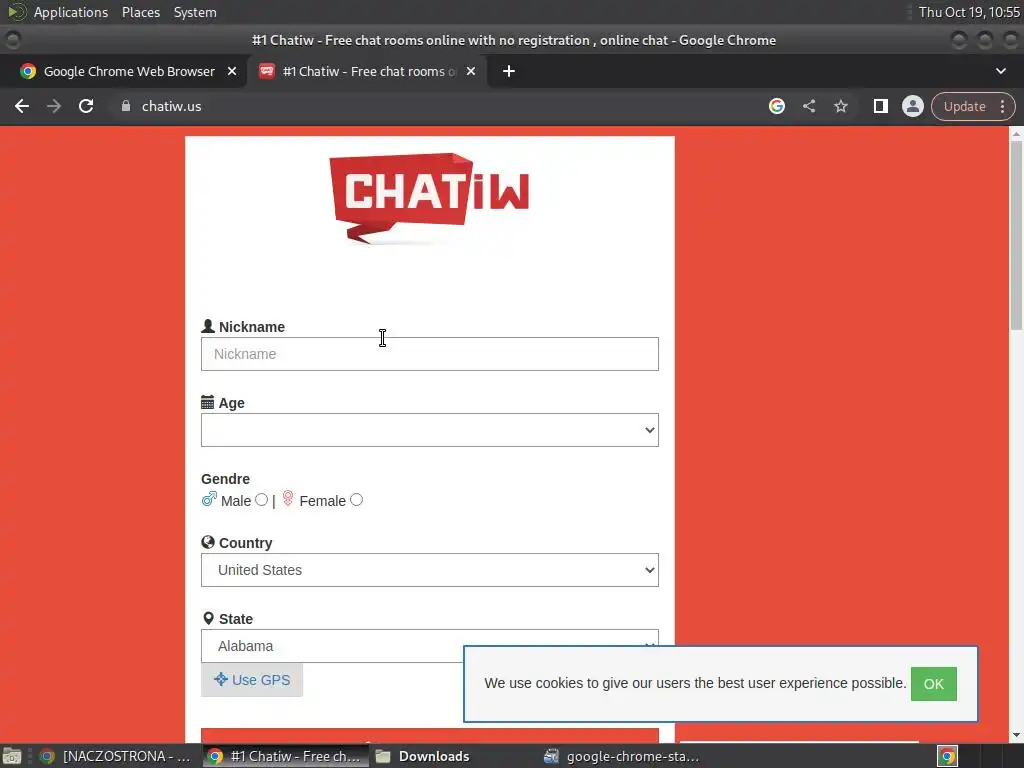Click the Nickname label
The width and height of the screenshot is (1024, 768).
coord(251,327)
